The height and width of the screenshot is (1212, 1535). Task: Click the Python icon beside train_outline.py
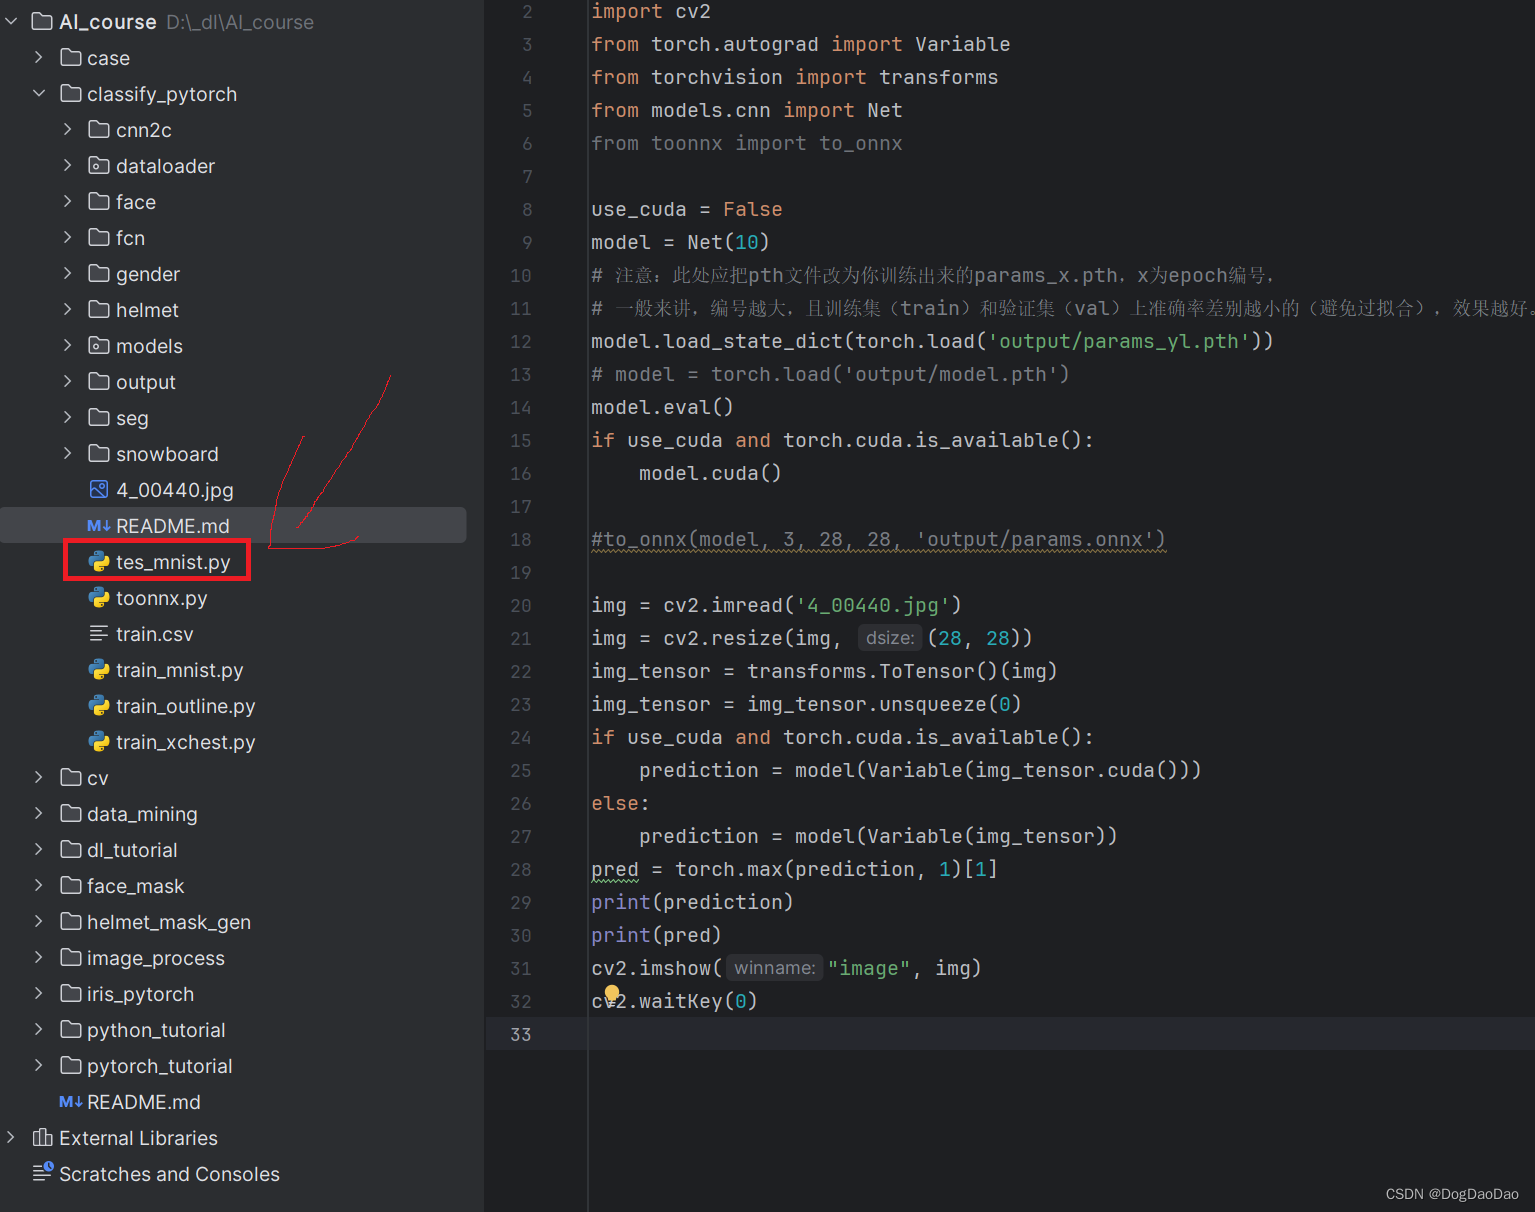pyautogui.click(x=99, y=705)
